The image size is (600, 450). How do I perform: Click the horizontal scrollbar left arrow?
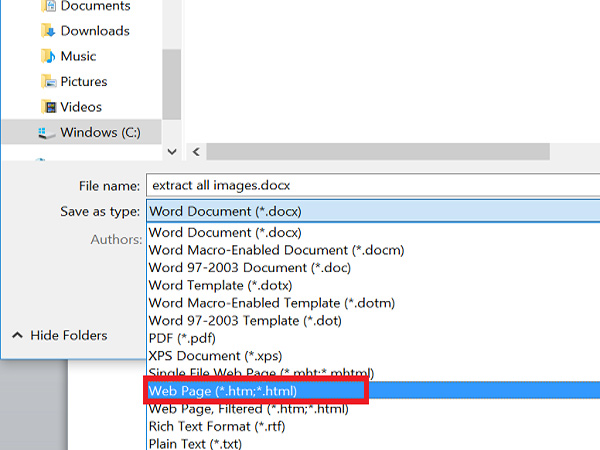point(196,152)
